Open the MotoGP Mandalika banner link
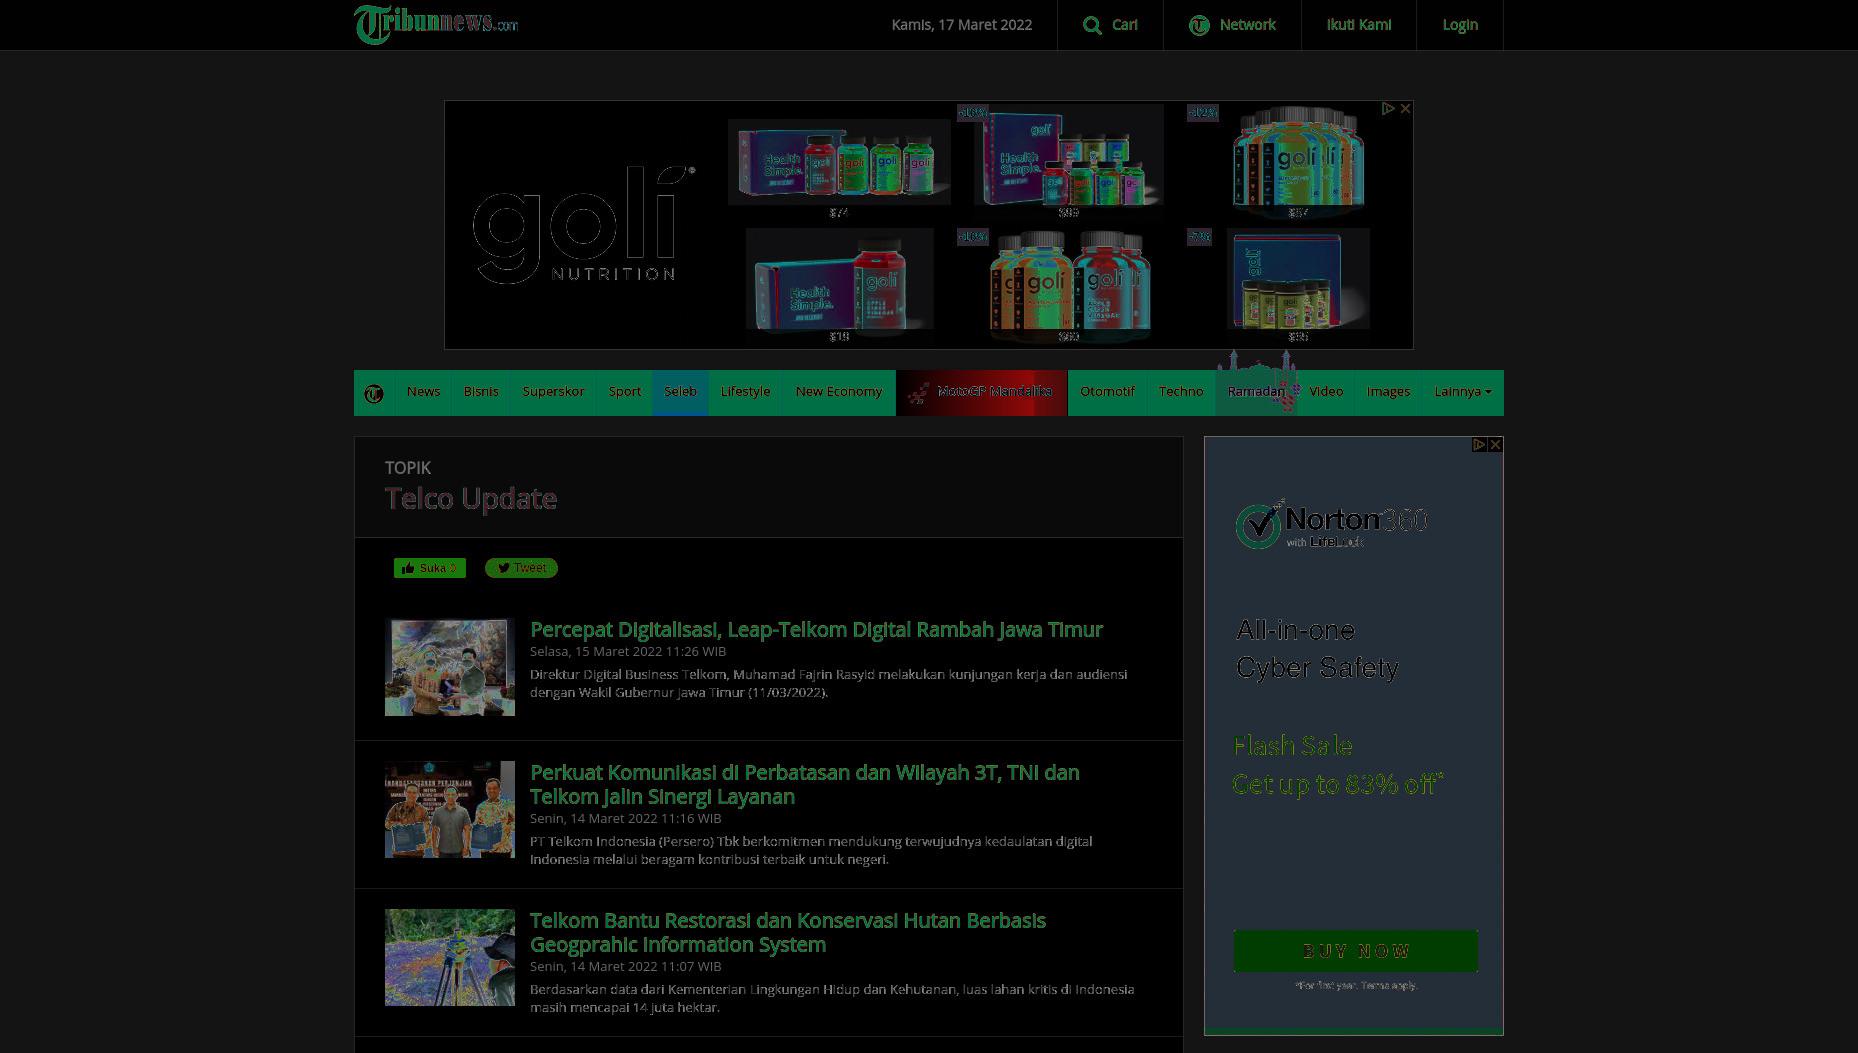1858x1053 pixels. coord(982,392)
